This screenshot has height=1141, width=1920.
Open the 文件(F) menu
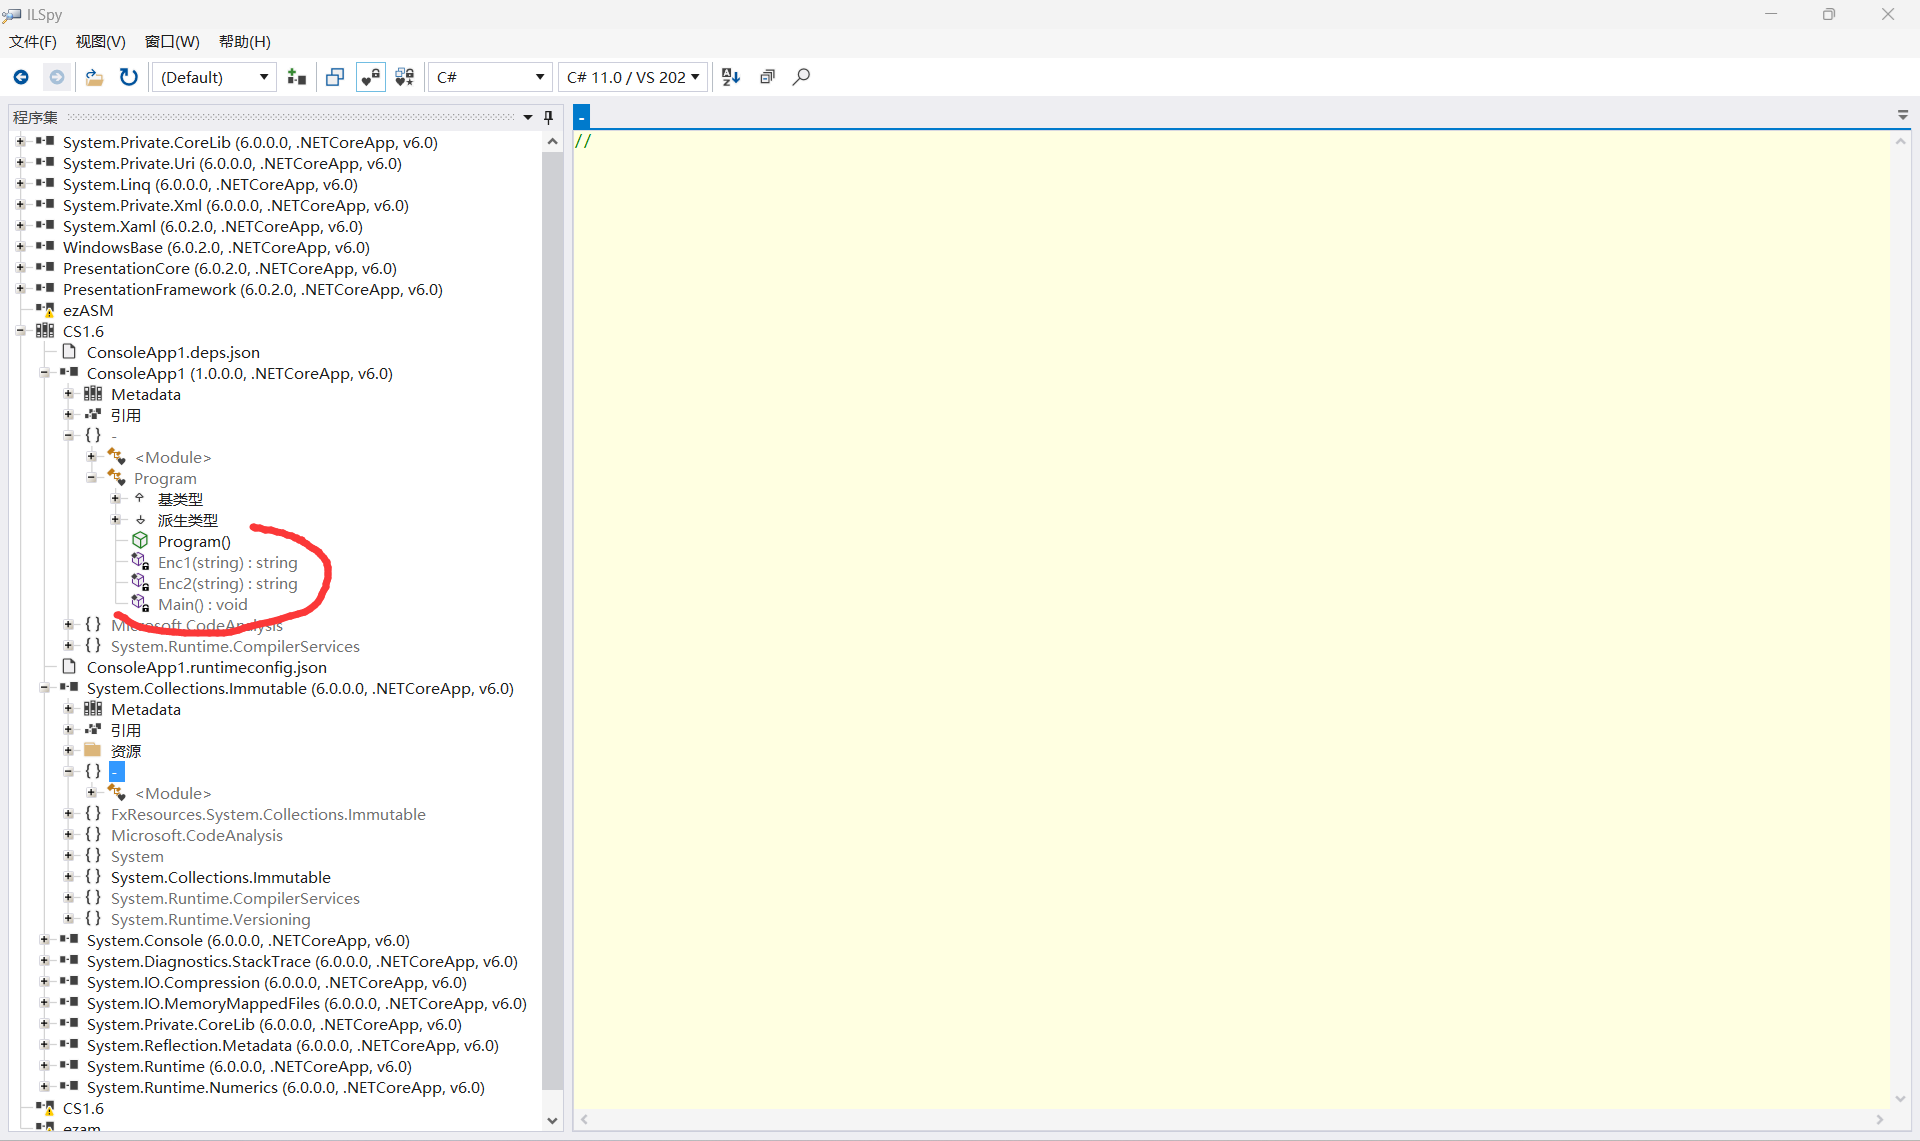(x=33, y=41)
